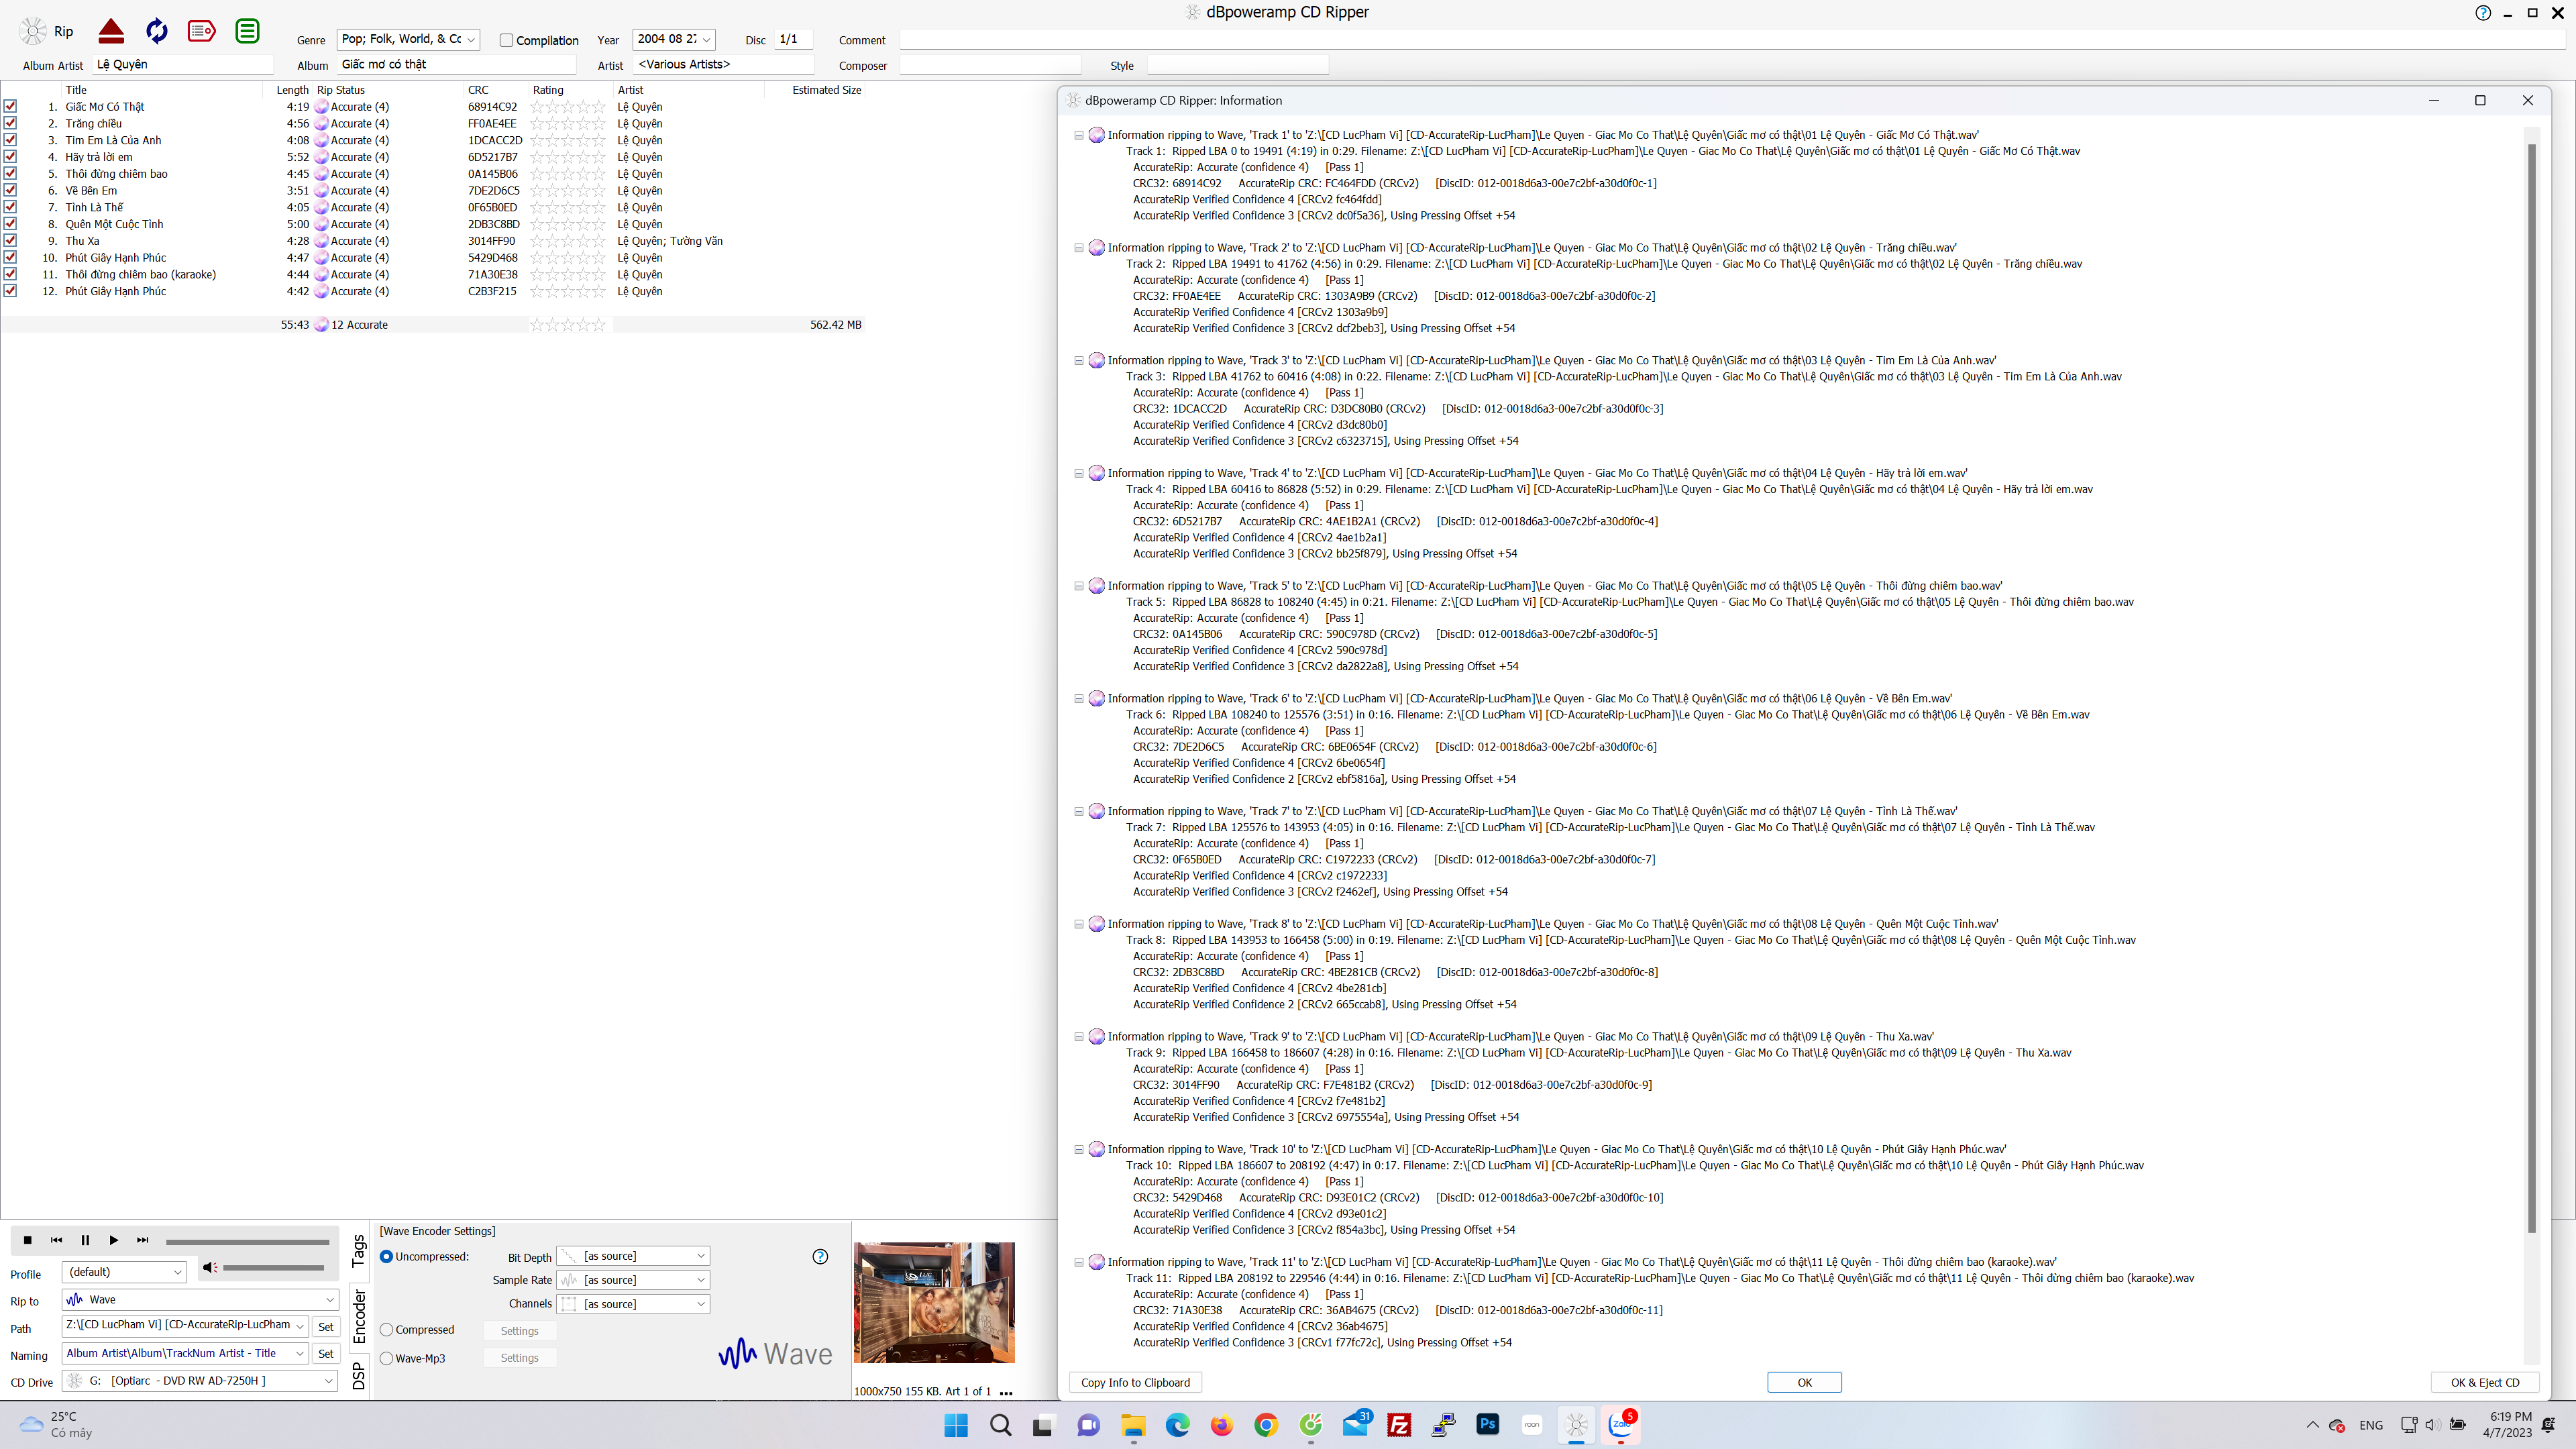Select Uncompressed radio option
This screenshot has width=2576, height=1449.
[386, 1257]
